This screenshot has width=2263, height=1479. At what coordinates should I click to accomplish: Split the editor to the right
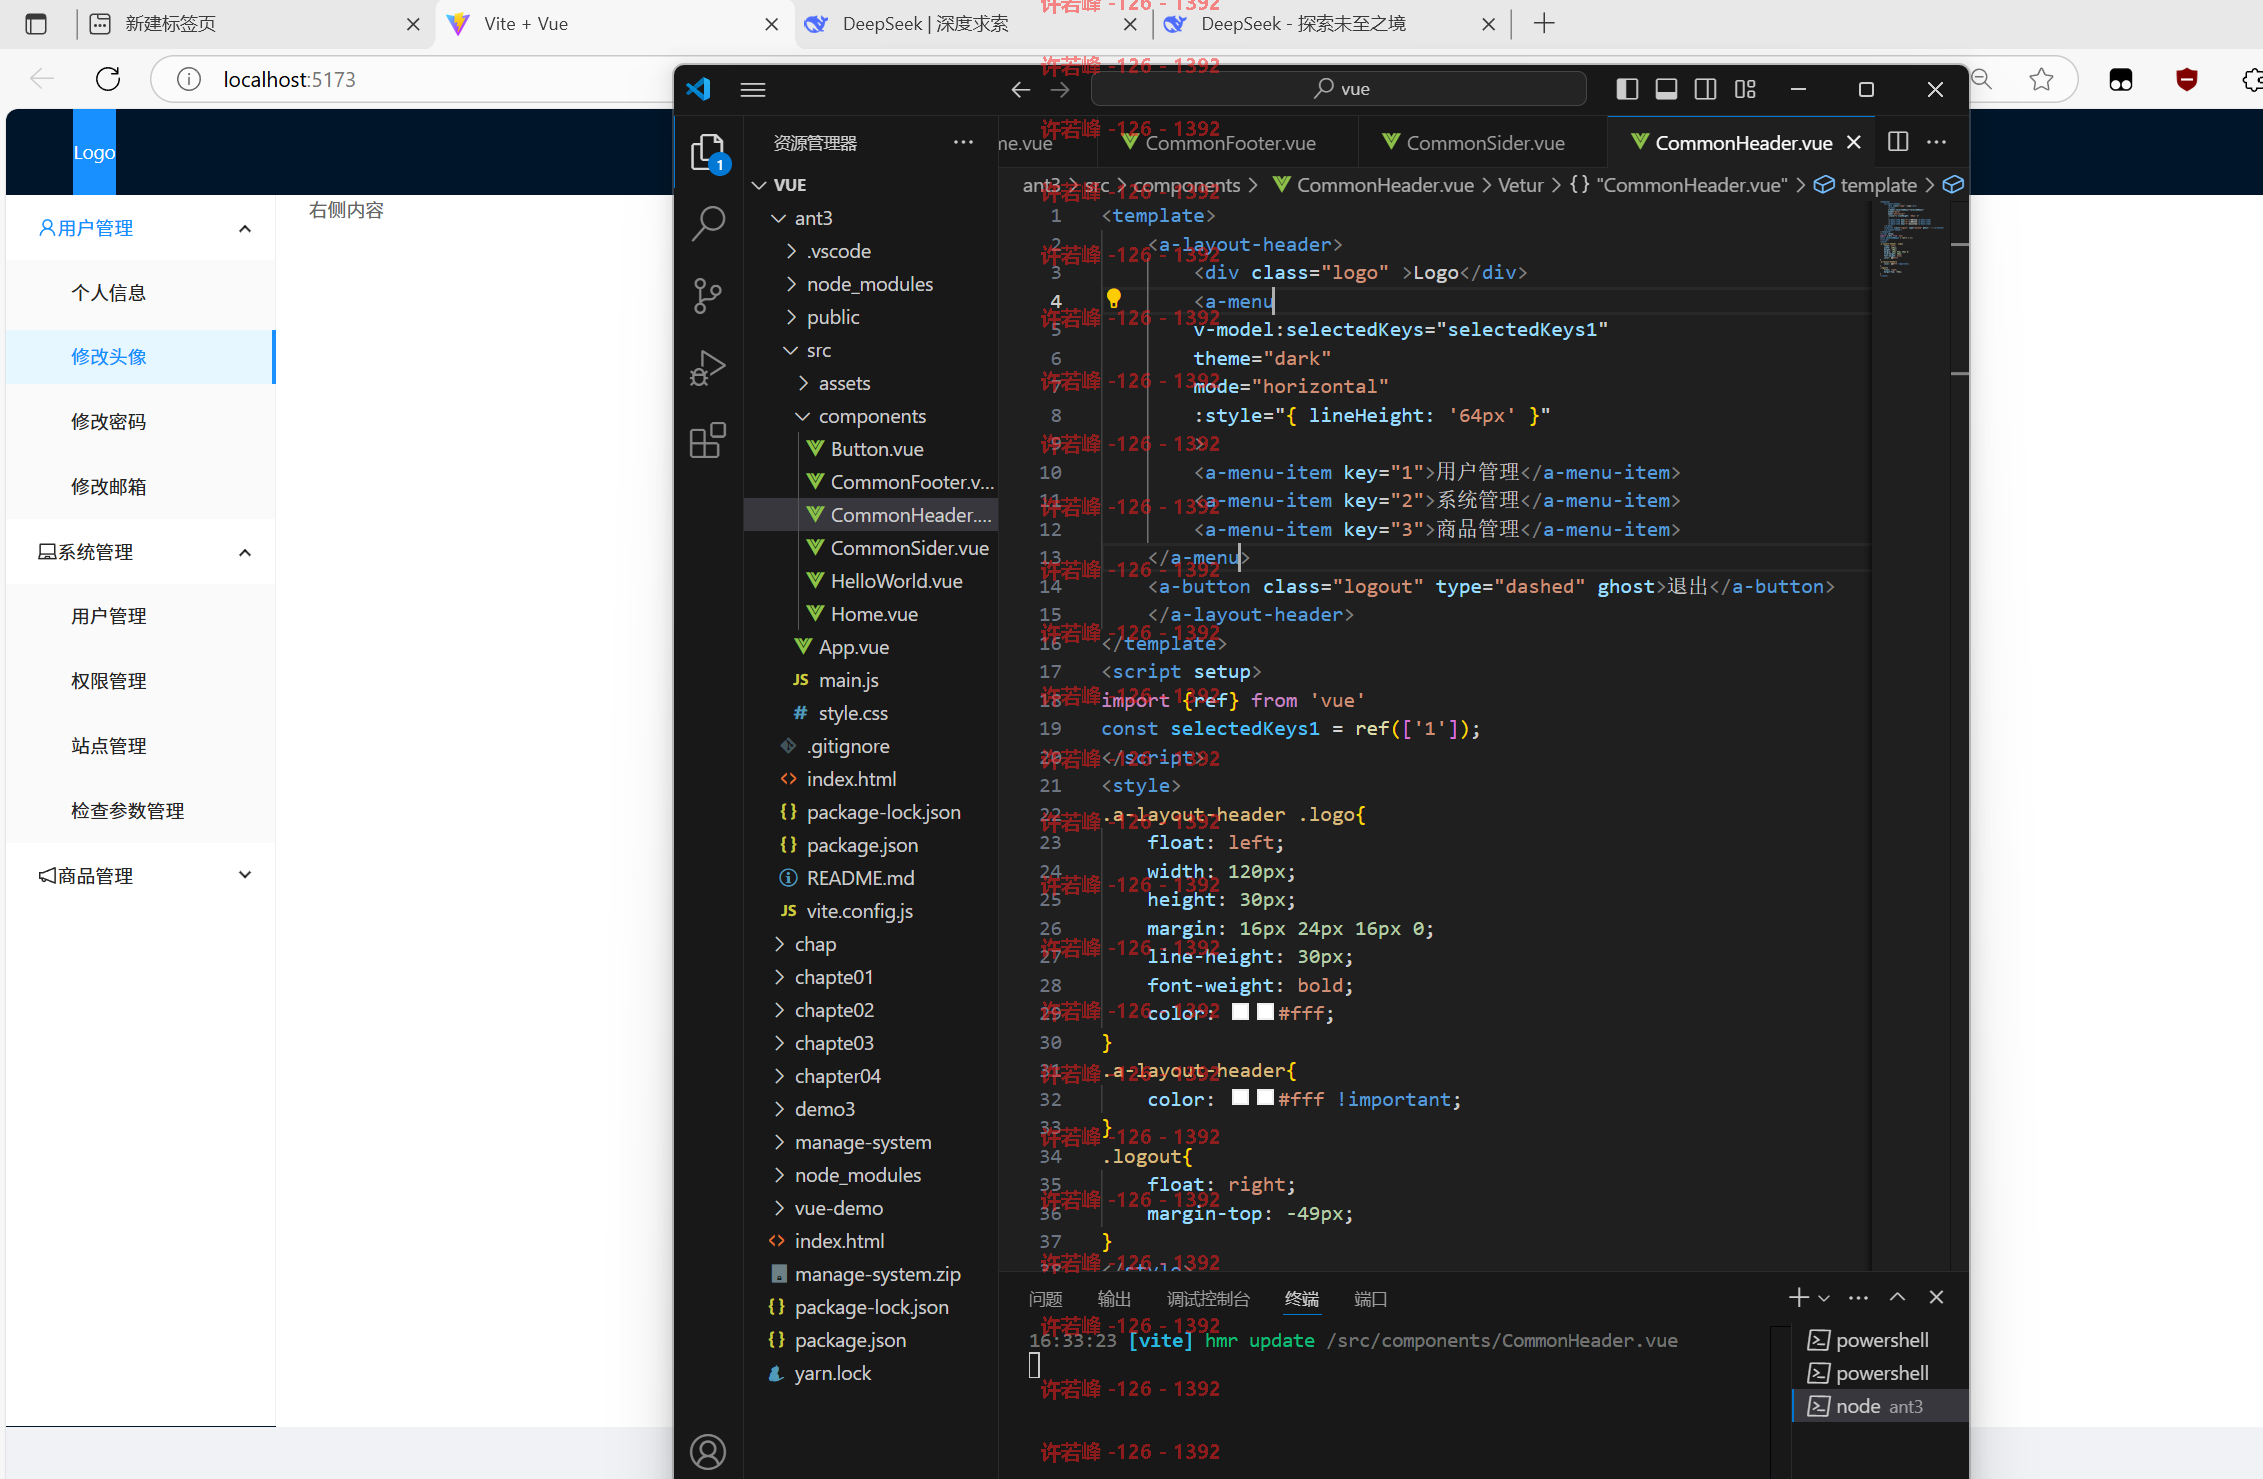[1898, 142]
